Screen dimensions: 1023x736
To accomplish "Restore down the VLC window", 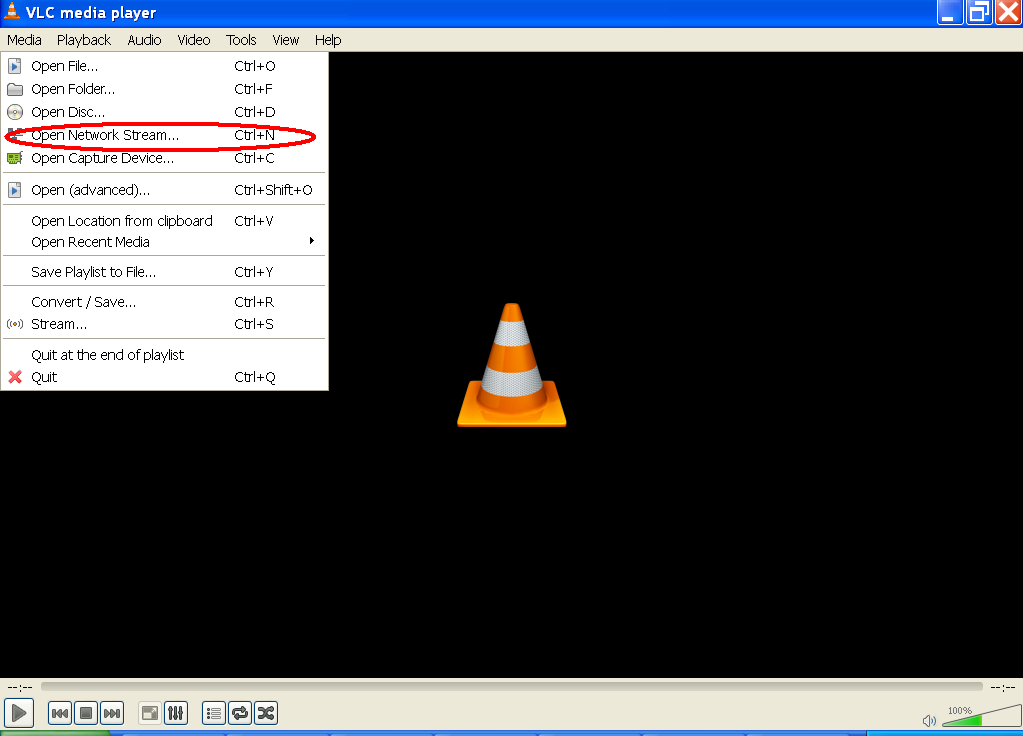I will coord(979,12).
